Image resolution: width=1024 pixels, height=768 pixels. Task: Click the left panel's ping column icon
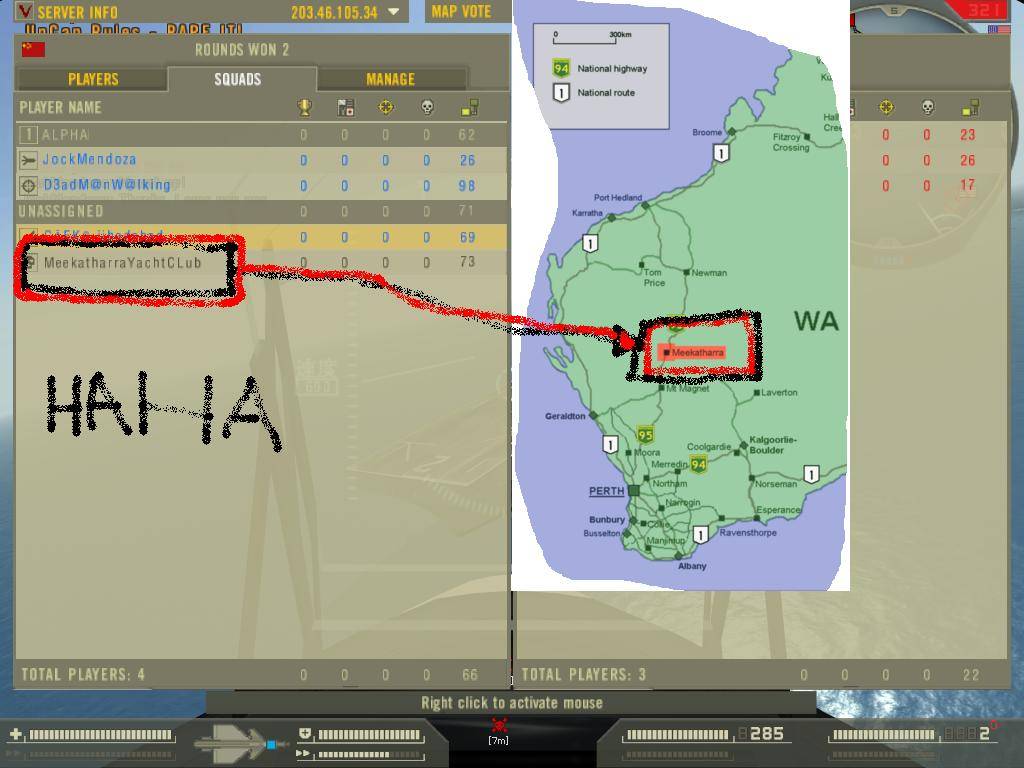pos(469,107)
